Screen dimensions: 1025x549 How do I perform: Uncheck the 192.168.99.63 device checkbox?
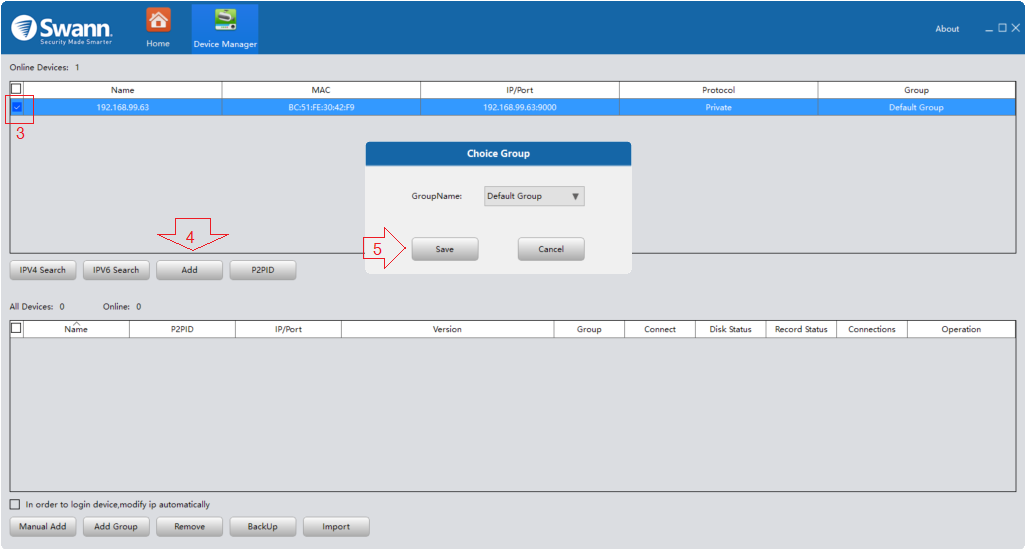16,107
